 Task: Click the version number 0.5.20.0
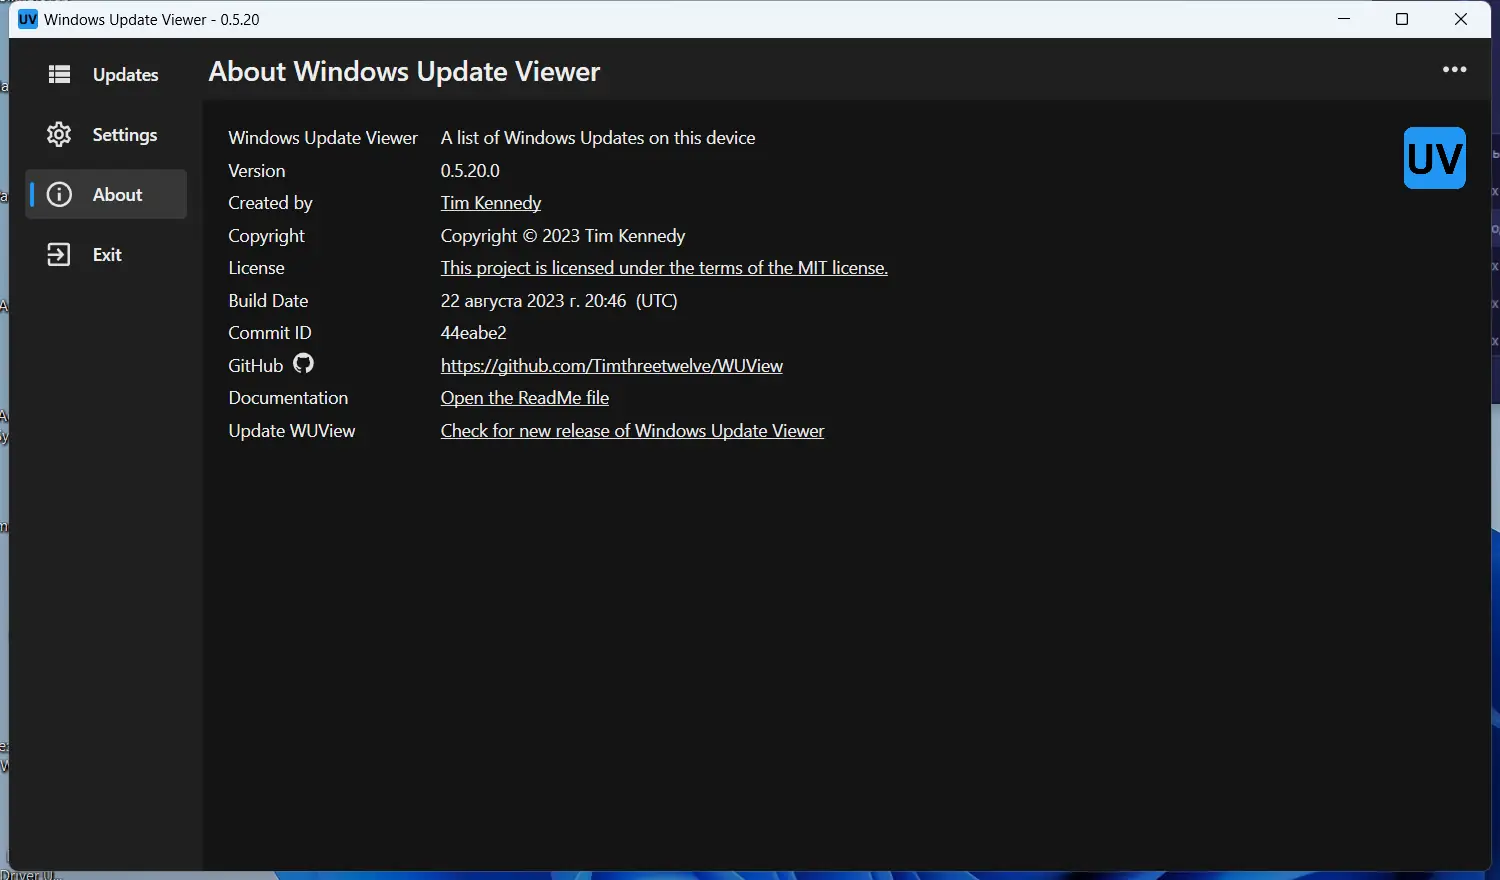pos(470,171)
